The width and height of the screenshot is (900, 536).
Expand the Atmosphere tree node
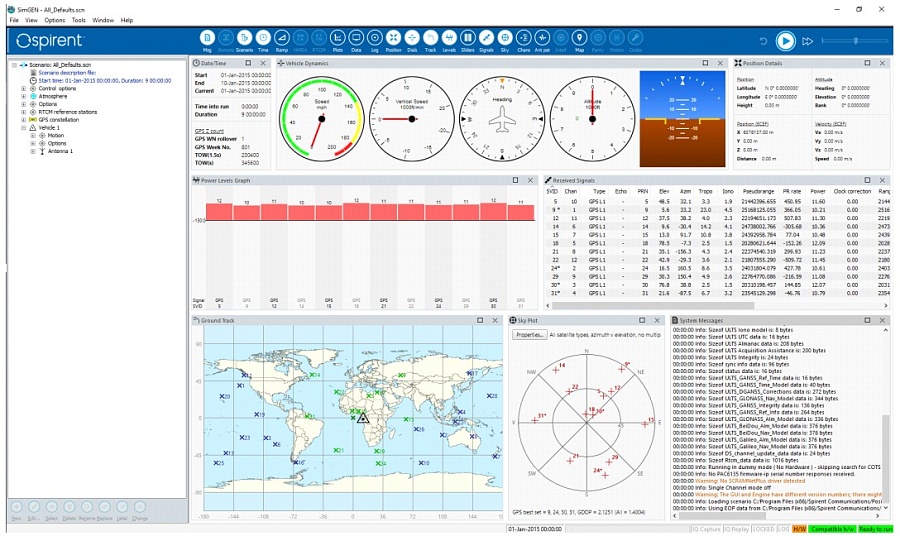point(23,96)
